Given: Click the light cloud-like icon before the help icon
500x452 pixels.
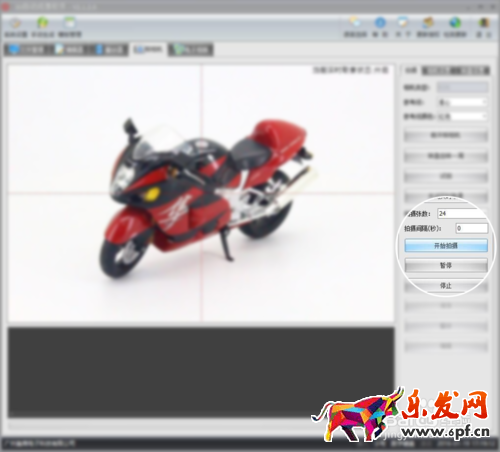Looking at the screenshot, I should (355, 22).
